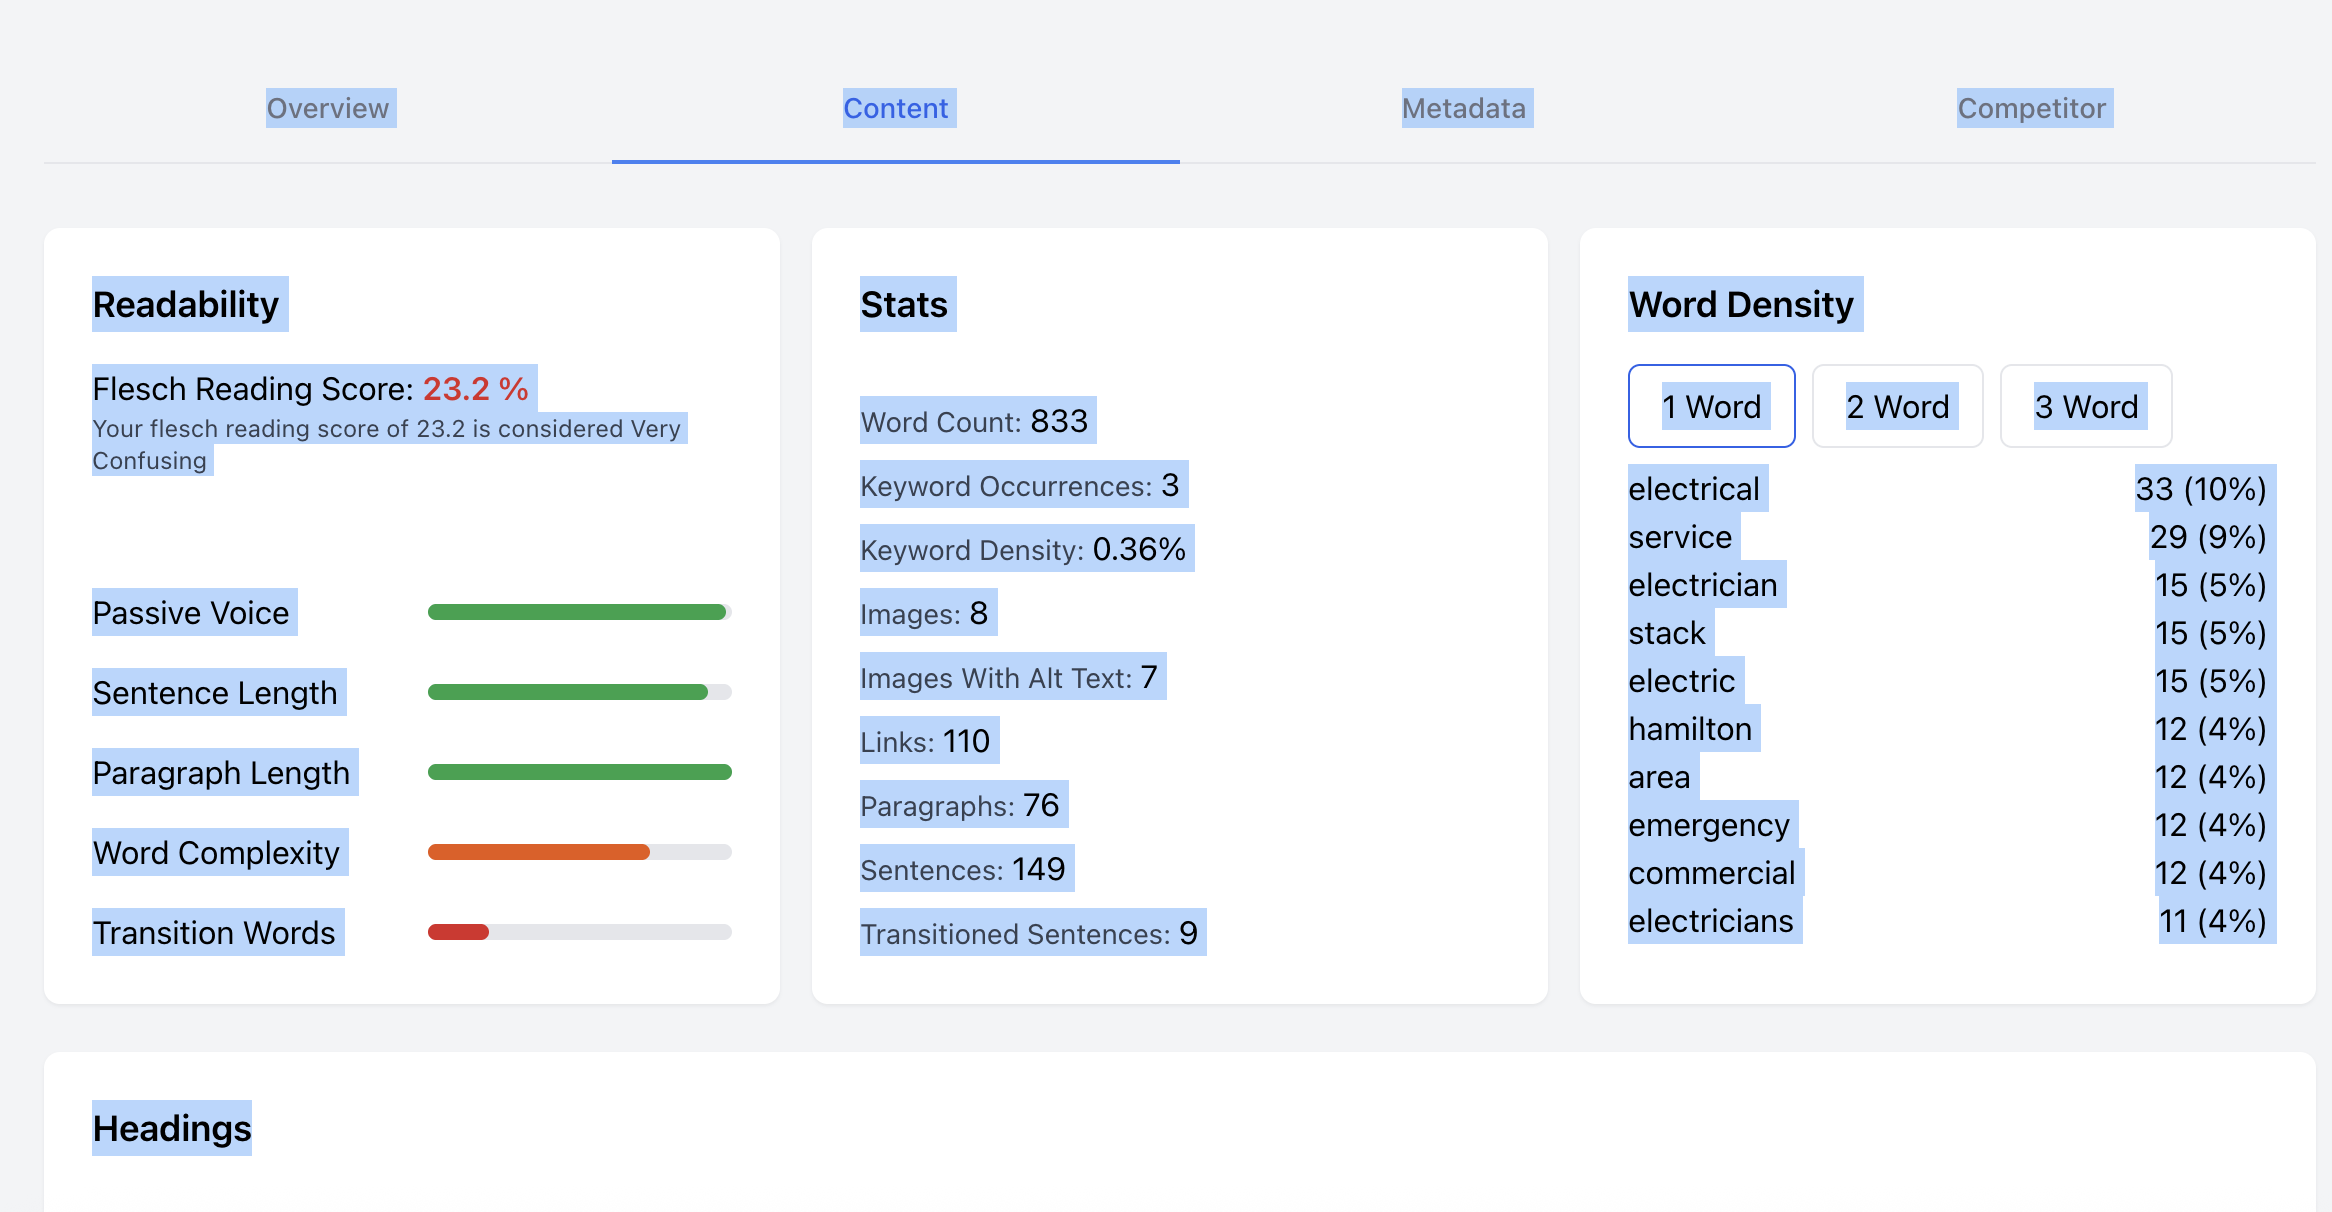
Task: Switch to the Metadata tab
Action: pos(1464,108)
